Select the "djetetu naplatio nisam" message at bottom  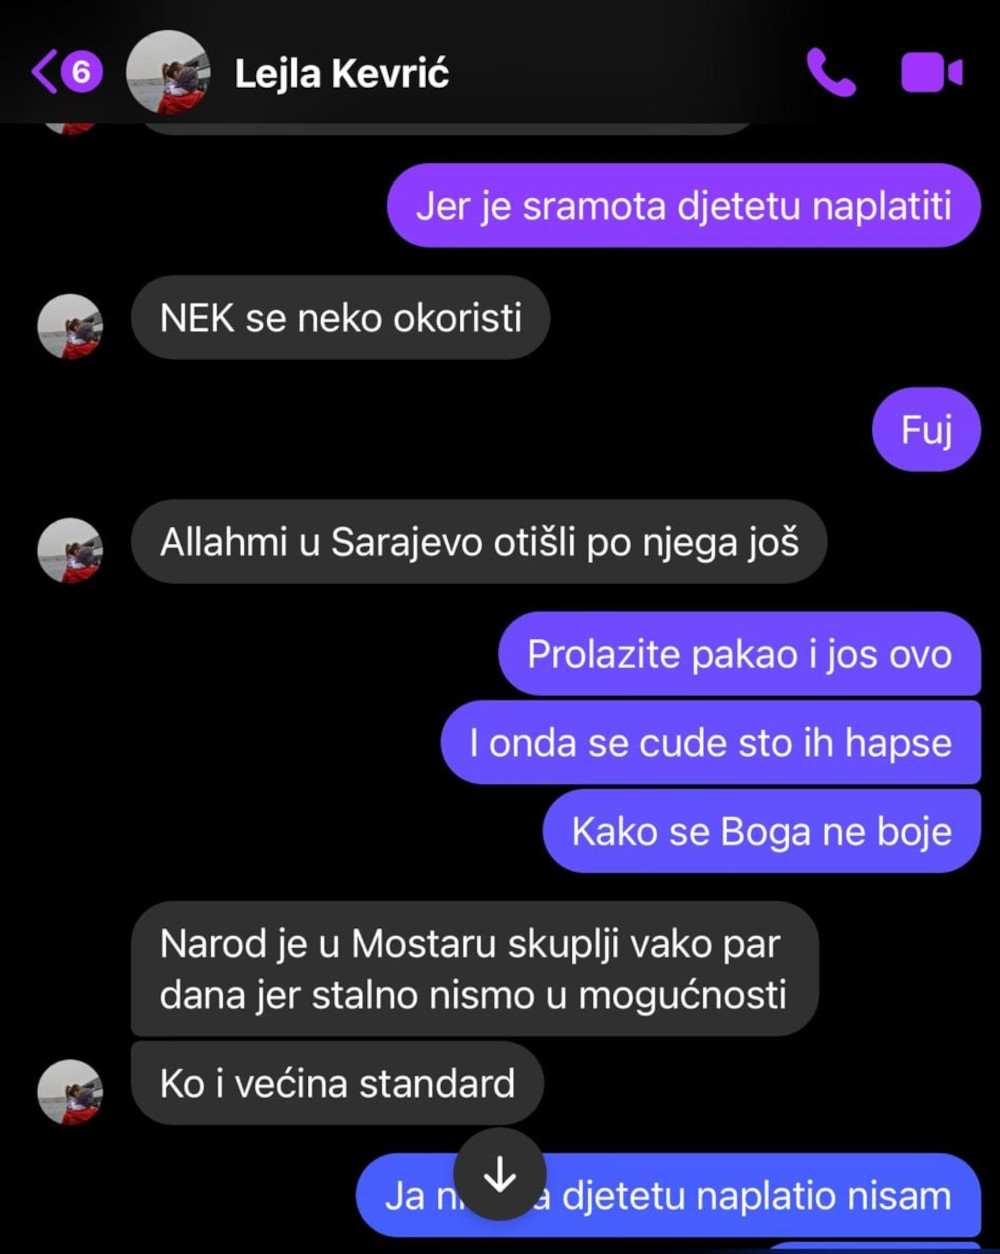coord(669,1196)
